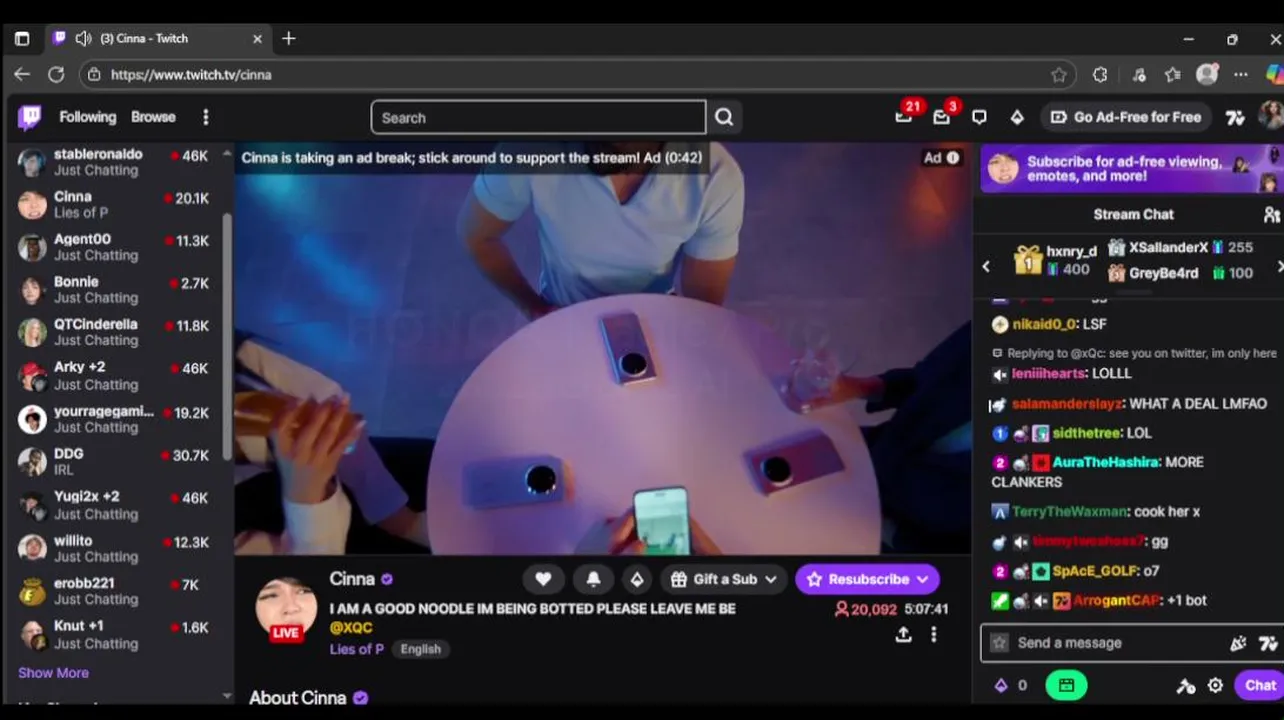Click AuraTheHashira username in chat
This screenshot has height=720, width=1284.
(1105, 462)
